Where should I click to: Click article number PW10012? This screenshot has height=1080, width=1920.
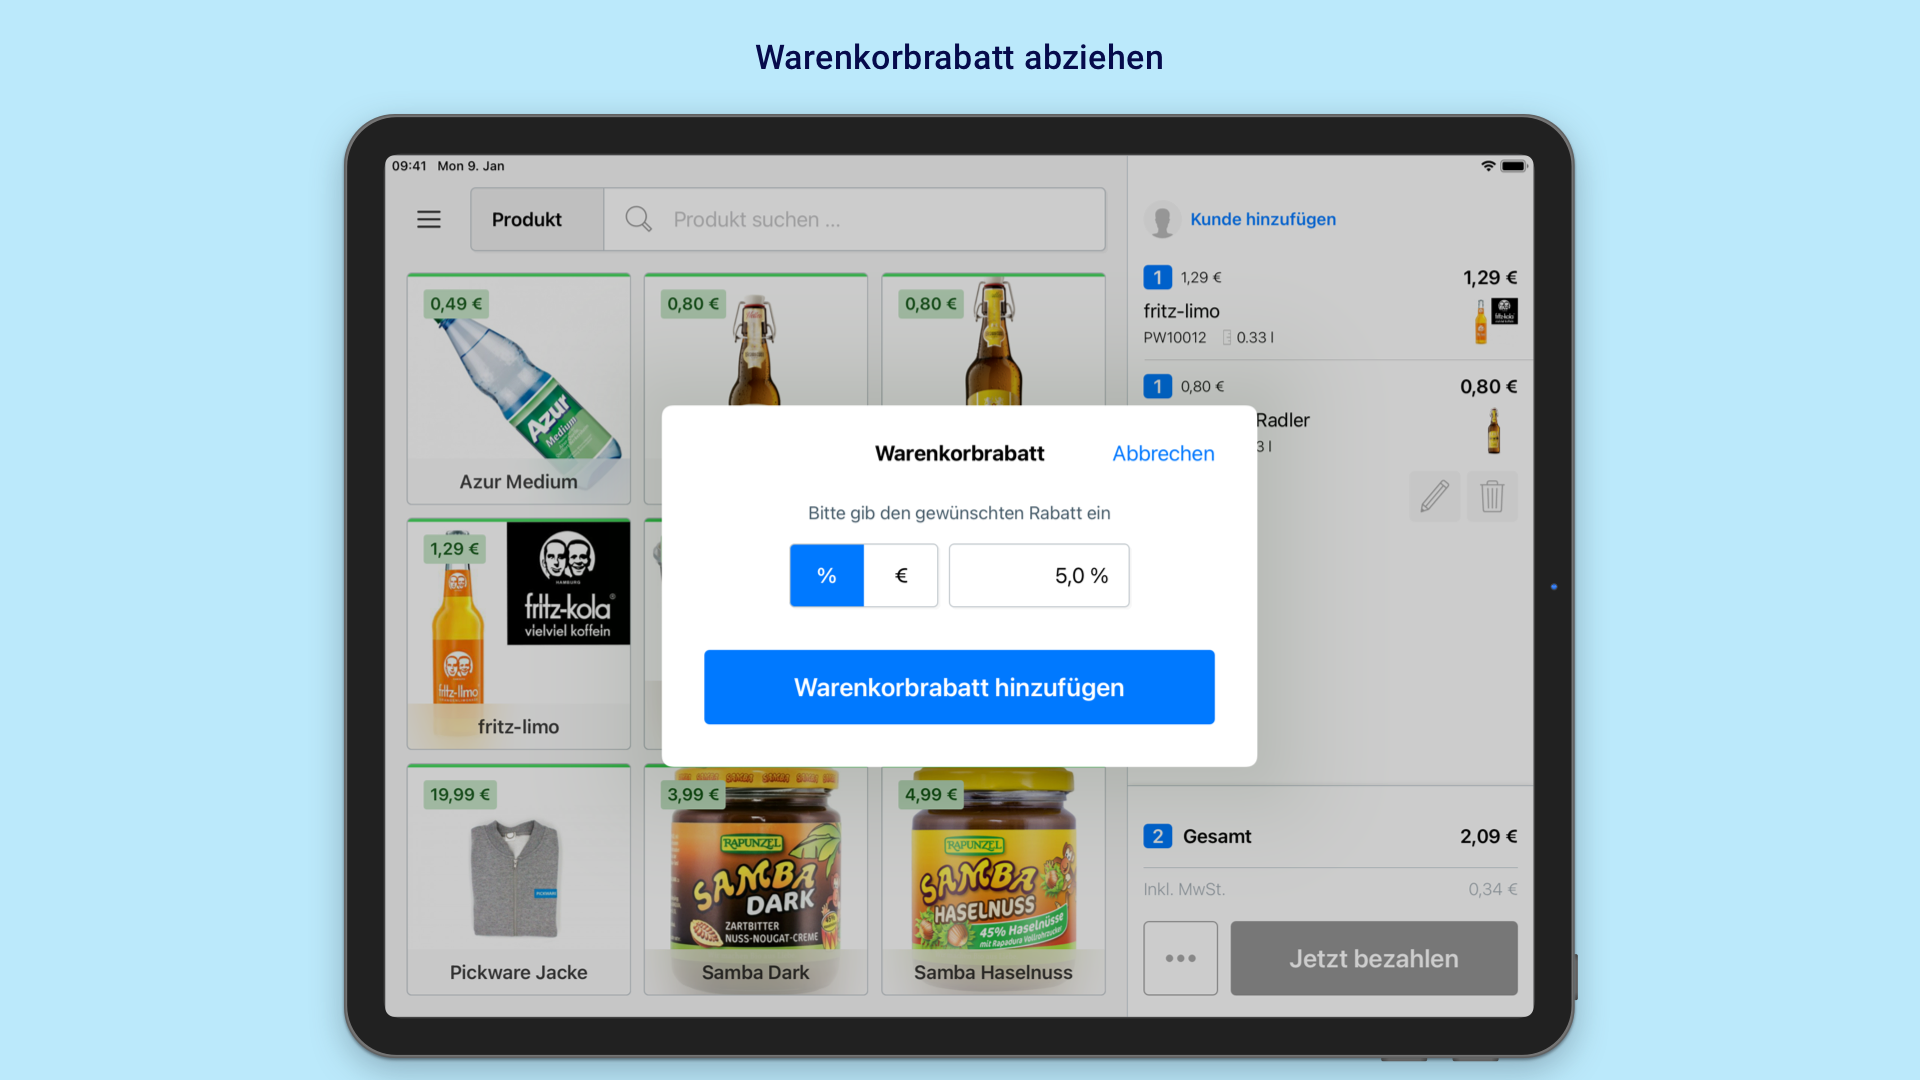pyautogui.click(x=1175, y=338)
